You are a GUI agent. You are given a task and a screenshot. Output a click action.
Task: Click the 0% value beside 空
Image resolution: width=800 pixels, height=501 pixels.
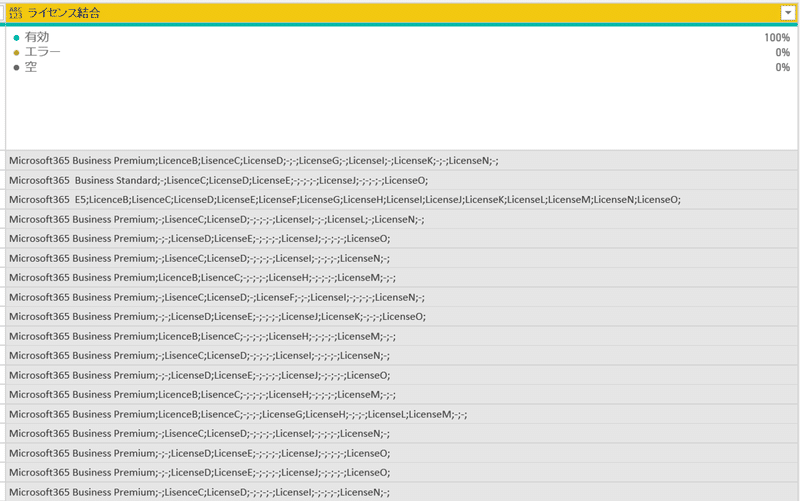point(783,67)
